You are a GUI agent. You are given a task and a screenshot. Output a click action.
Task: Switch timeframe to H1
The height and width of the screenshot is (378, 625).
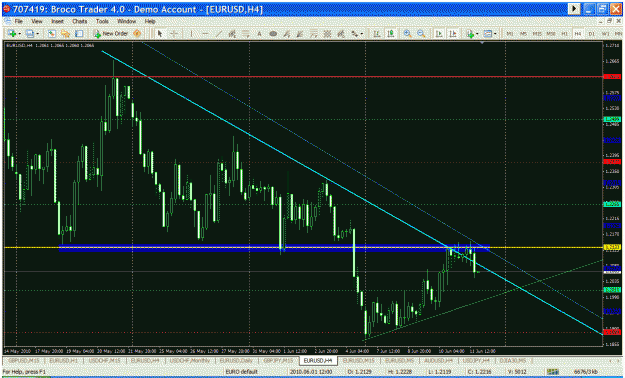(x=564, y=34)
